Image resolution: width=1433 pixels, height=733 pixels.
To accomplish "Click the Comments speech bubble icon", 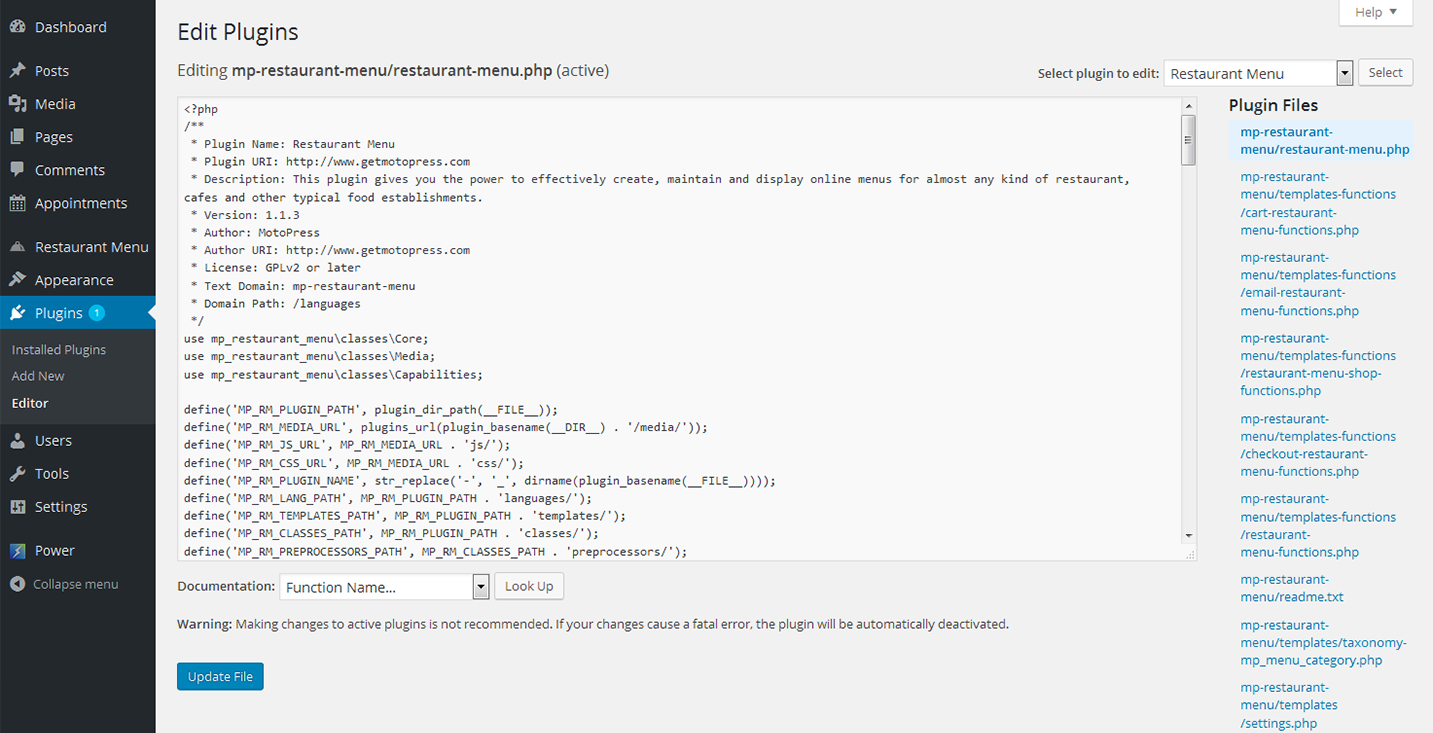I will [x=18, y=170].
